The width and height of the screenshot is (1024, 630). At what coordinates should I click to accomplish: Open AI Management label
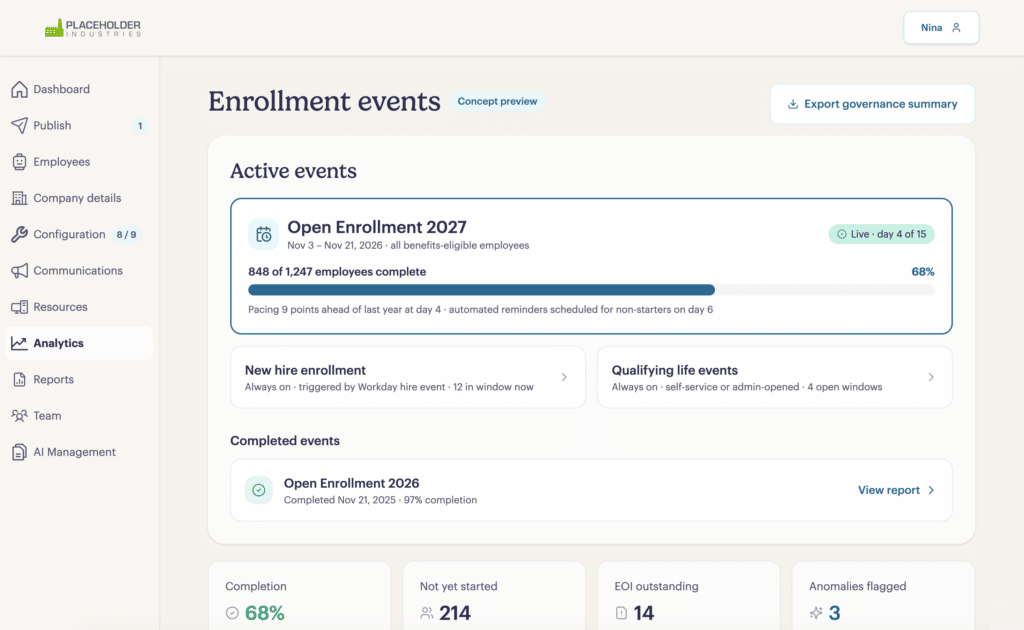74,452
